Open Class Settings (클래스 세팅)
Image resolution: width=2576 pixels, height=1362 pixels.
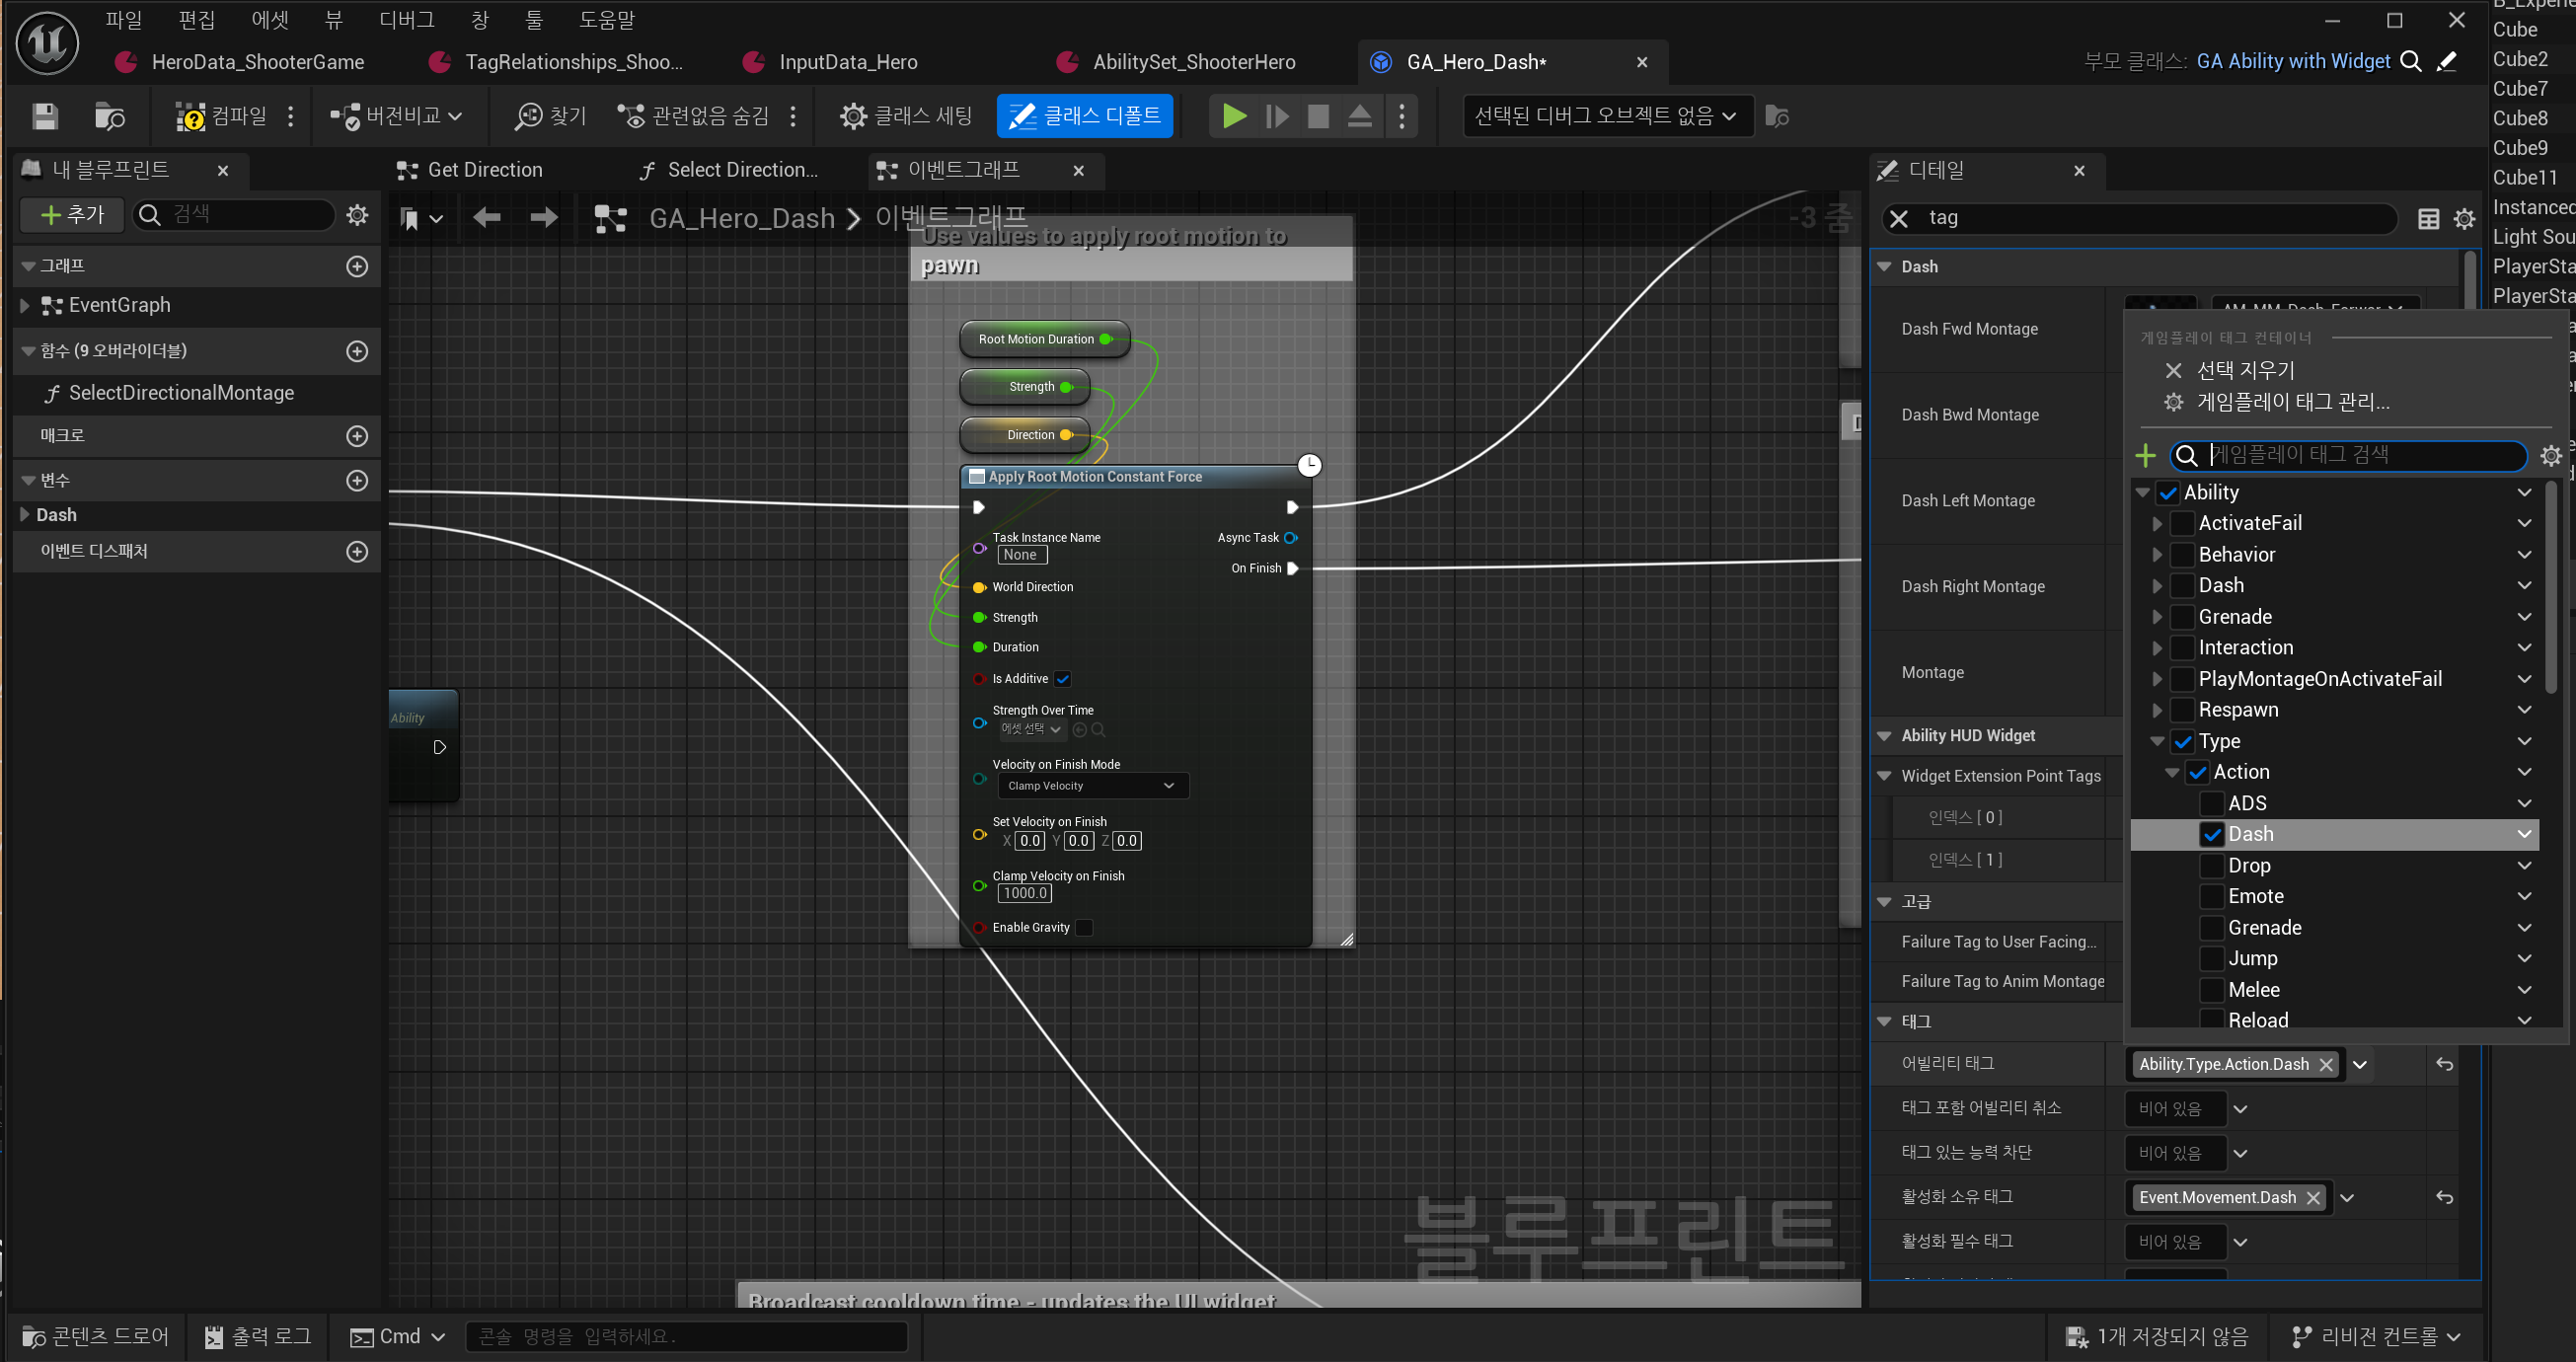pyautogui.click(x=906, y=116)
